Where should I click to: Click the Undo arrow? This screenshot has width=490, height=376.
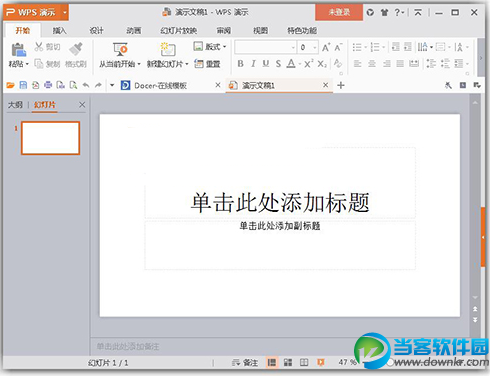click(86, 85)
